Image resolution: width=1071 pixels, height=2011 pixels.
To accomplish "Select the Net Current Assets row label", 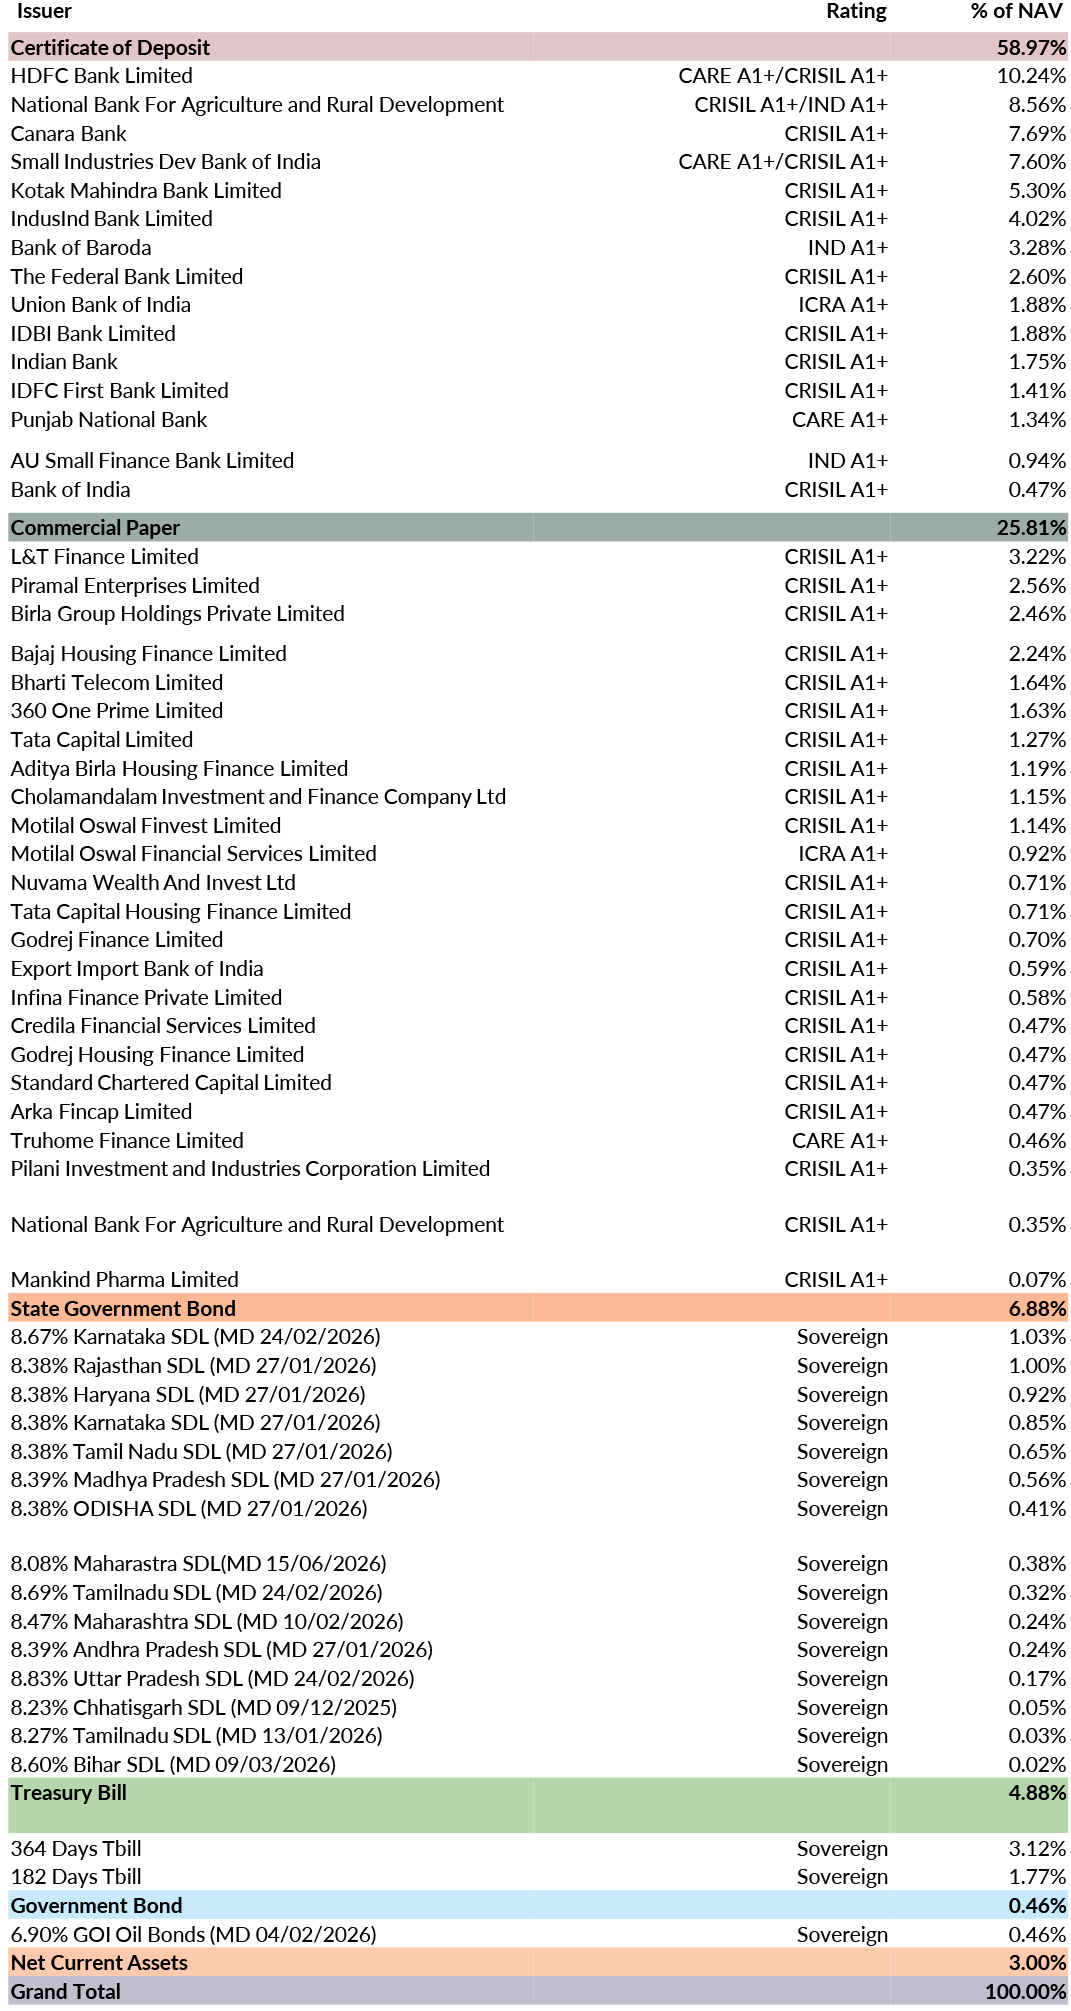I will [99, 1963].
